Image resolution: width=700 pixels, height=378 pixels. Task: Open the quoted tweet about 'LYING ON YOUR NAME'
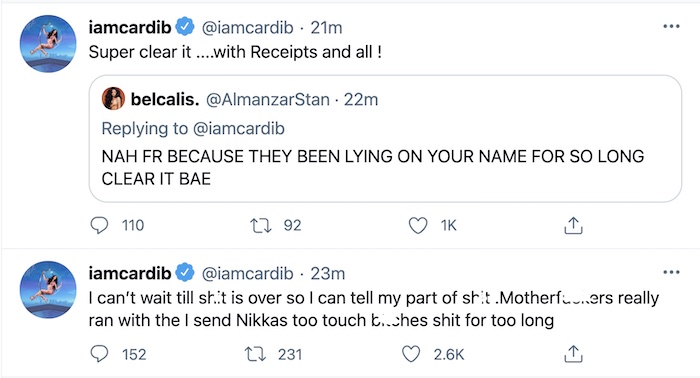coord(385,139)
